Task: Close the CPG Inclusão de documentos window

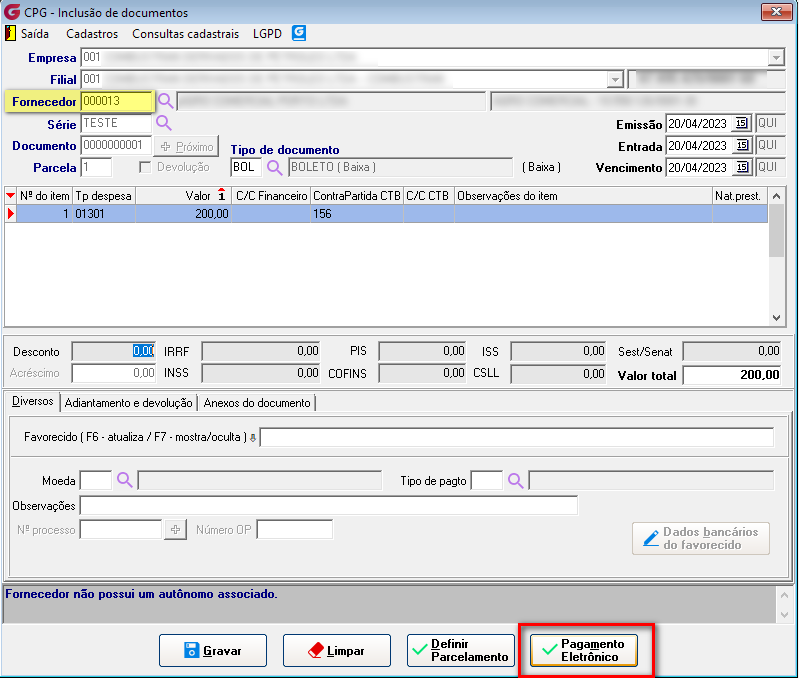Action: point(776,11)
